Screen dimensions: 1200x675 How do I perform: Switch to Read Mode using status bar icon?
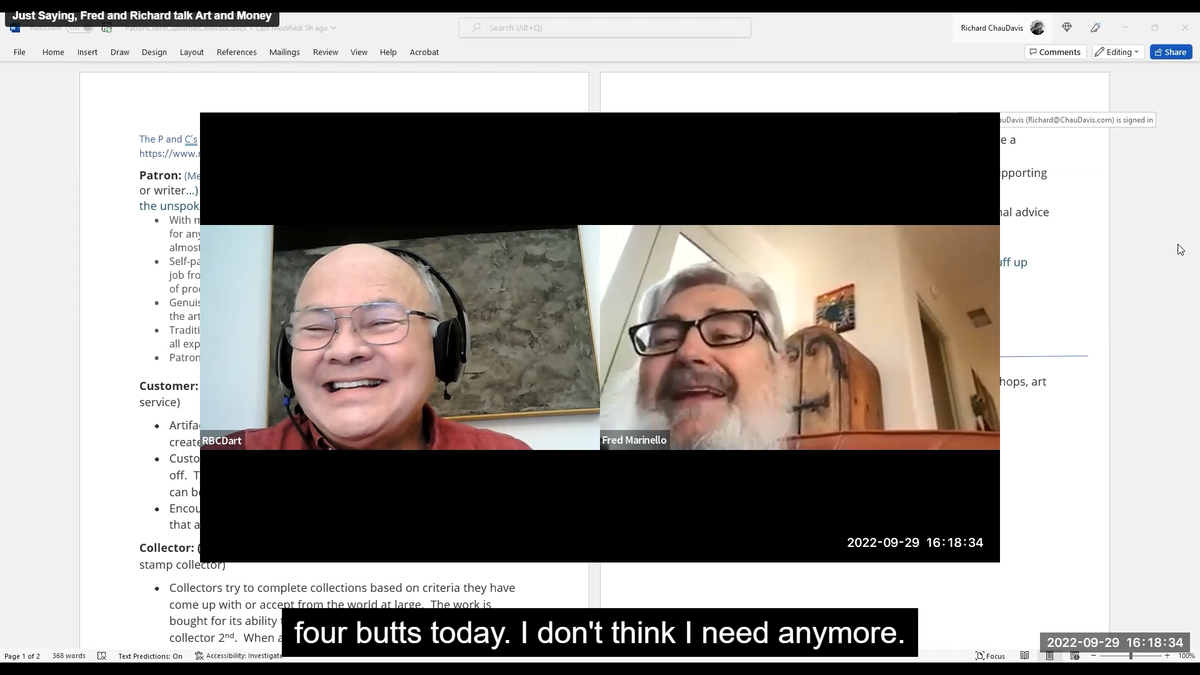[1022, 656]
